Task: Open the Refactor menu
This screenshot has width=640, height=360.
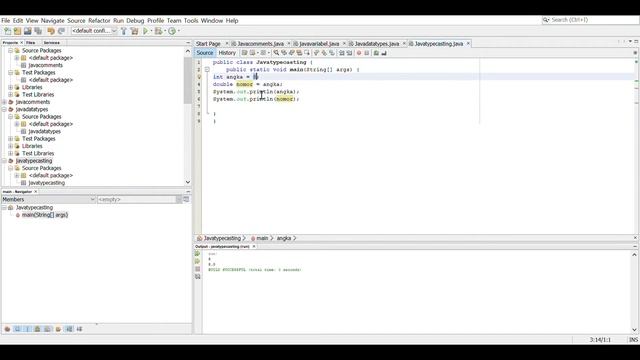Action: click(x=99, y=20)
